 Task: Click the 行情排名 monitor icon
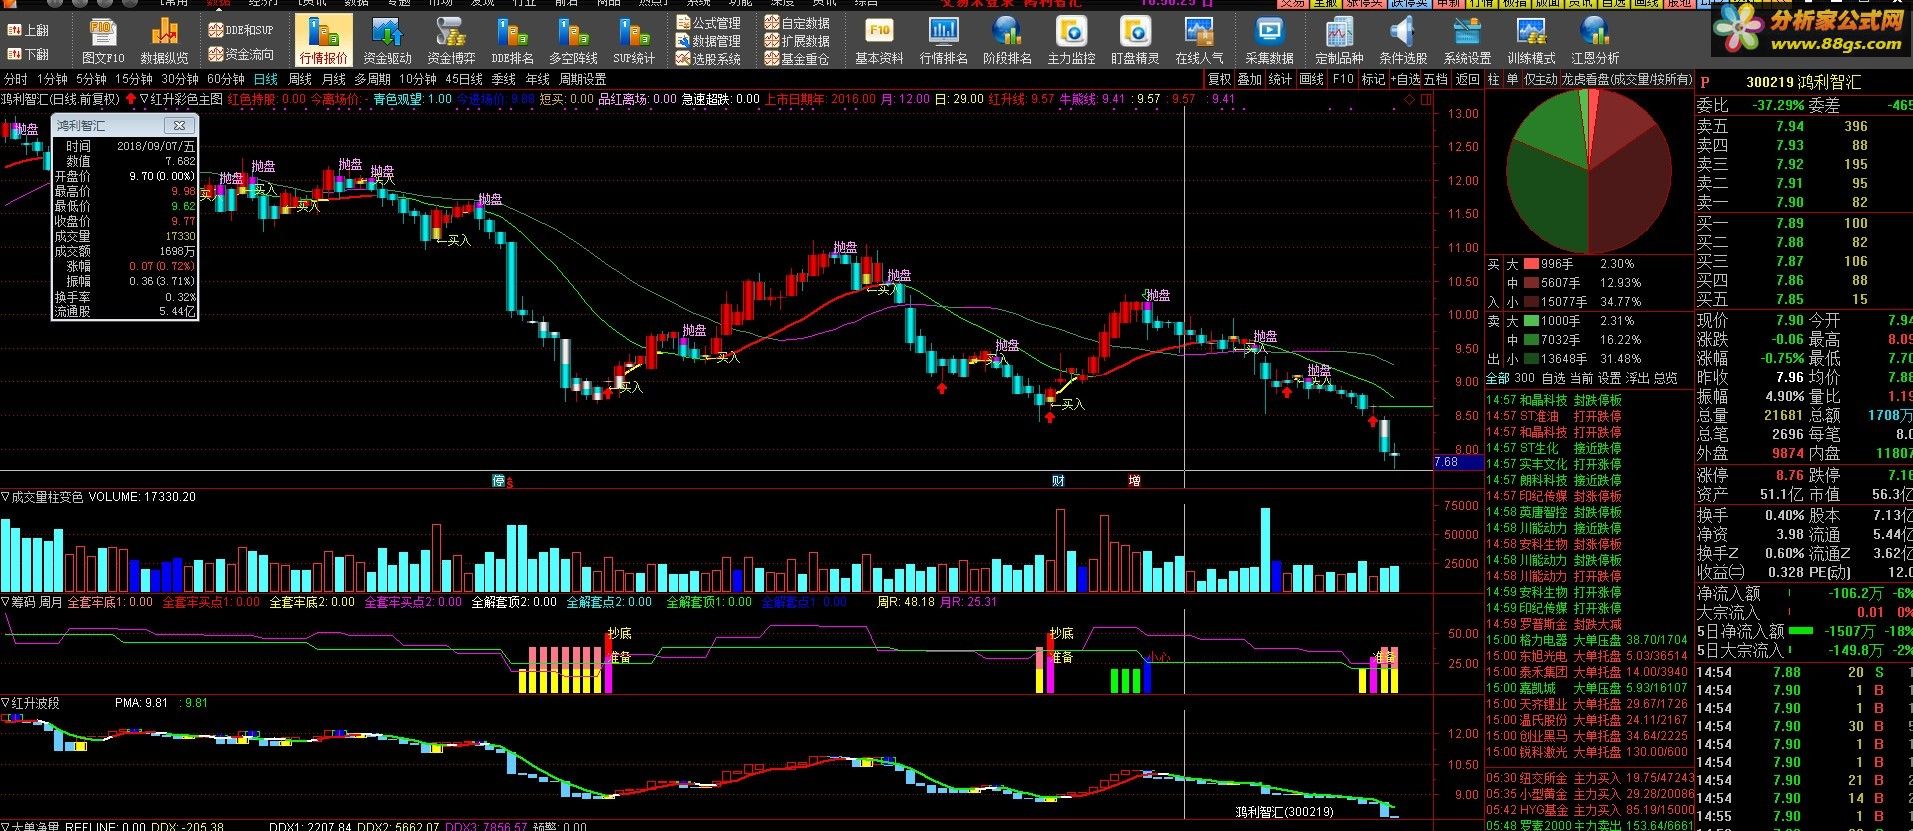(x=943, y=41)
